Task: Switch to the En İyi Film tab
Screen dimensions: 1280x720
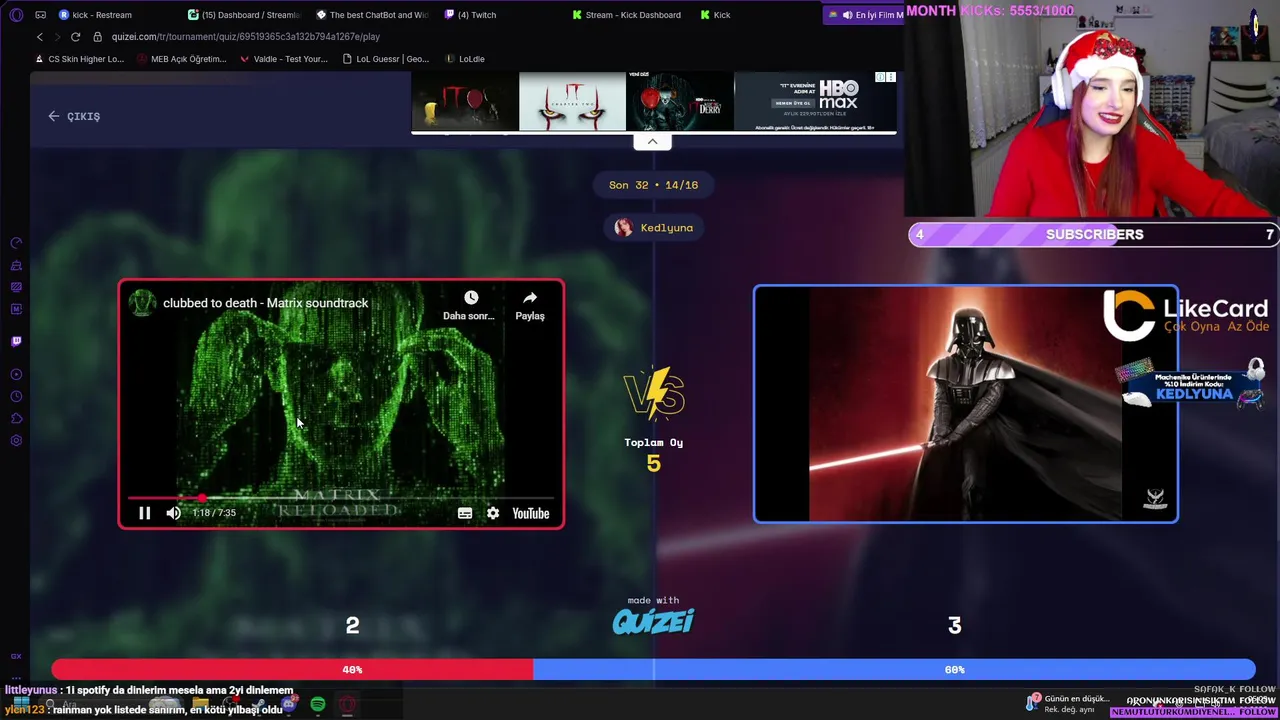Action: tap(864, 15)
